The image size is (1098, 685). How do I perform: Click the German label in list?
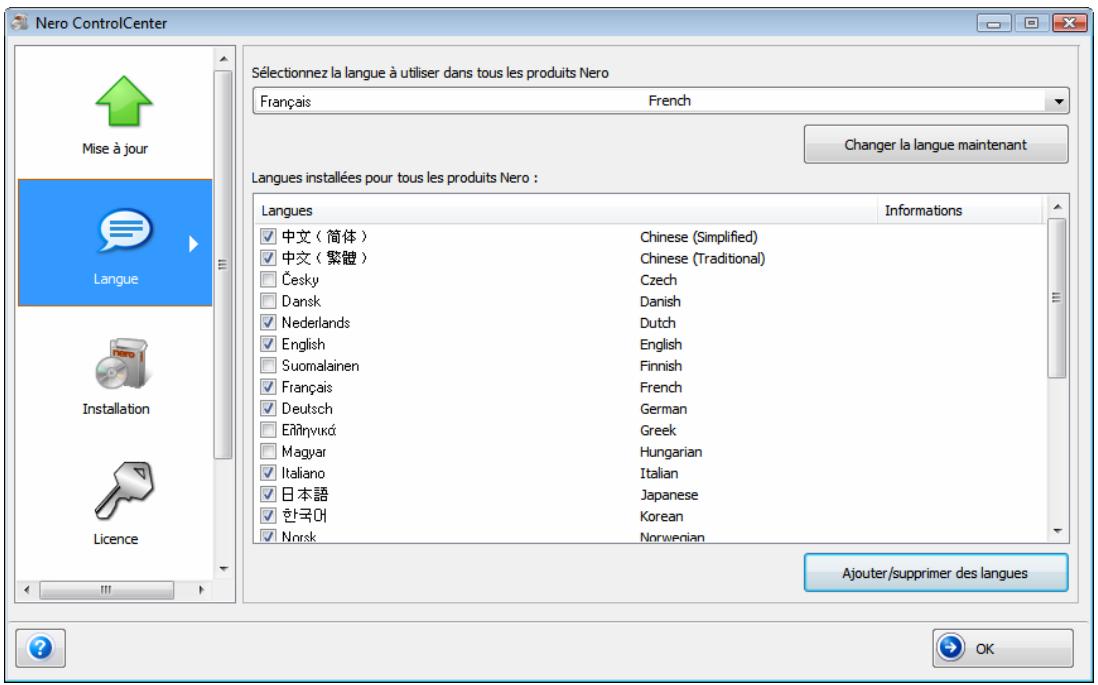[663, 408]
